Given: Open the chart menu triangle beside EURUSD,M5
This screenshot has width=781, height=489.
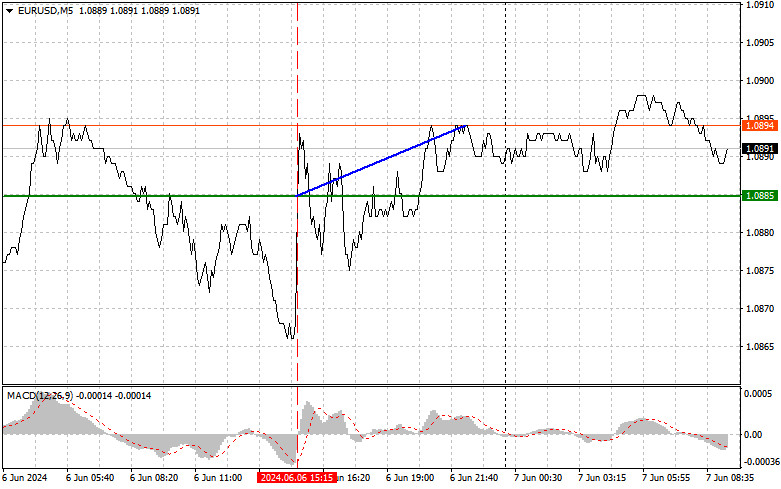Looking at the screenshot, I should [9, 10].
